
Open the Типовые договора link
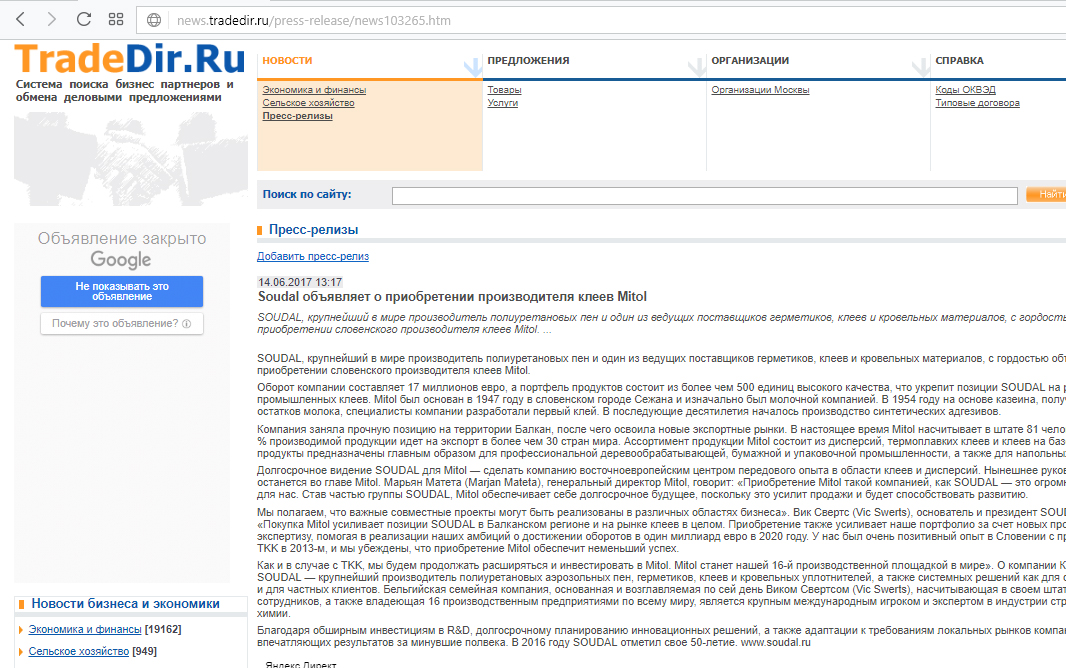(x=977, y=103)
